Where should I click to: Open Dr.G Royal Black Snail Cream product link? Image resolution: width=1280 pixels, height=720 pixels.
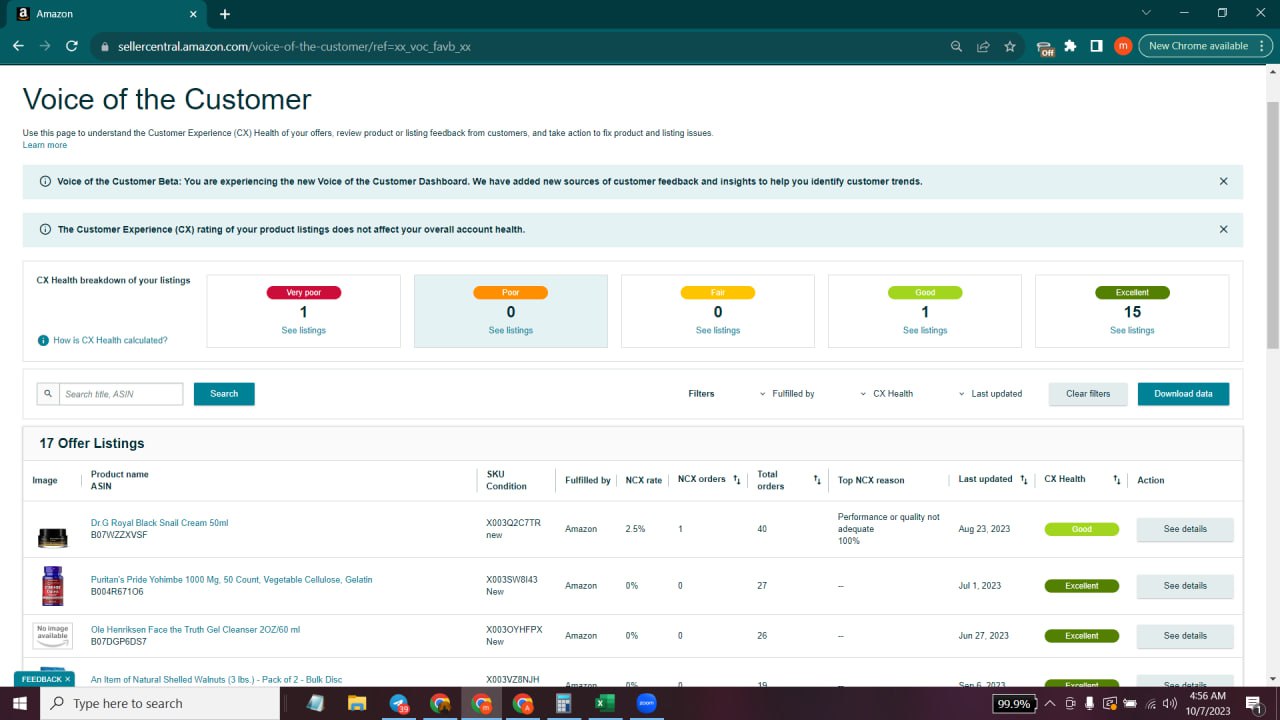pos(160,523)
